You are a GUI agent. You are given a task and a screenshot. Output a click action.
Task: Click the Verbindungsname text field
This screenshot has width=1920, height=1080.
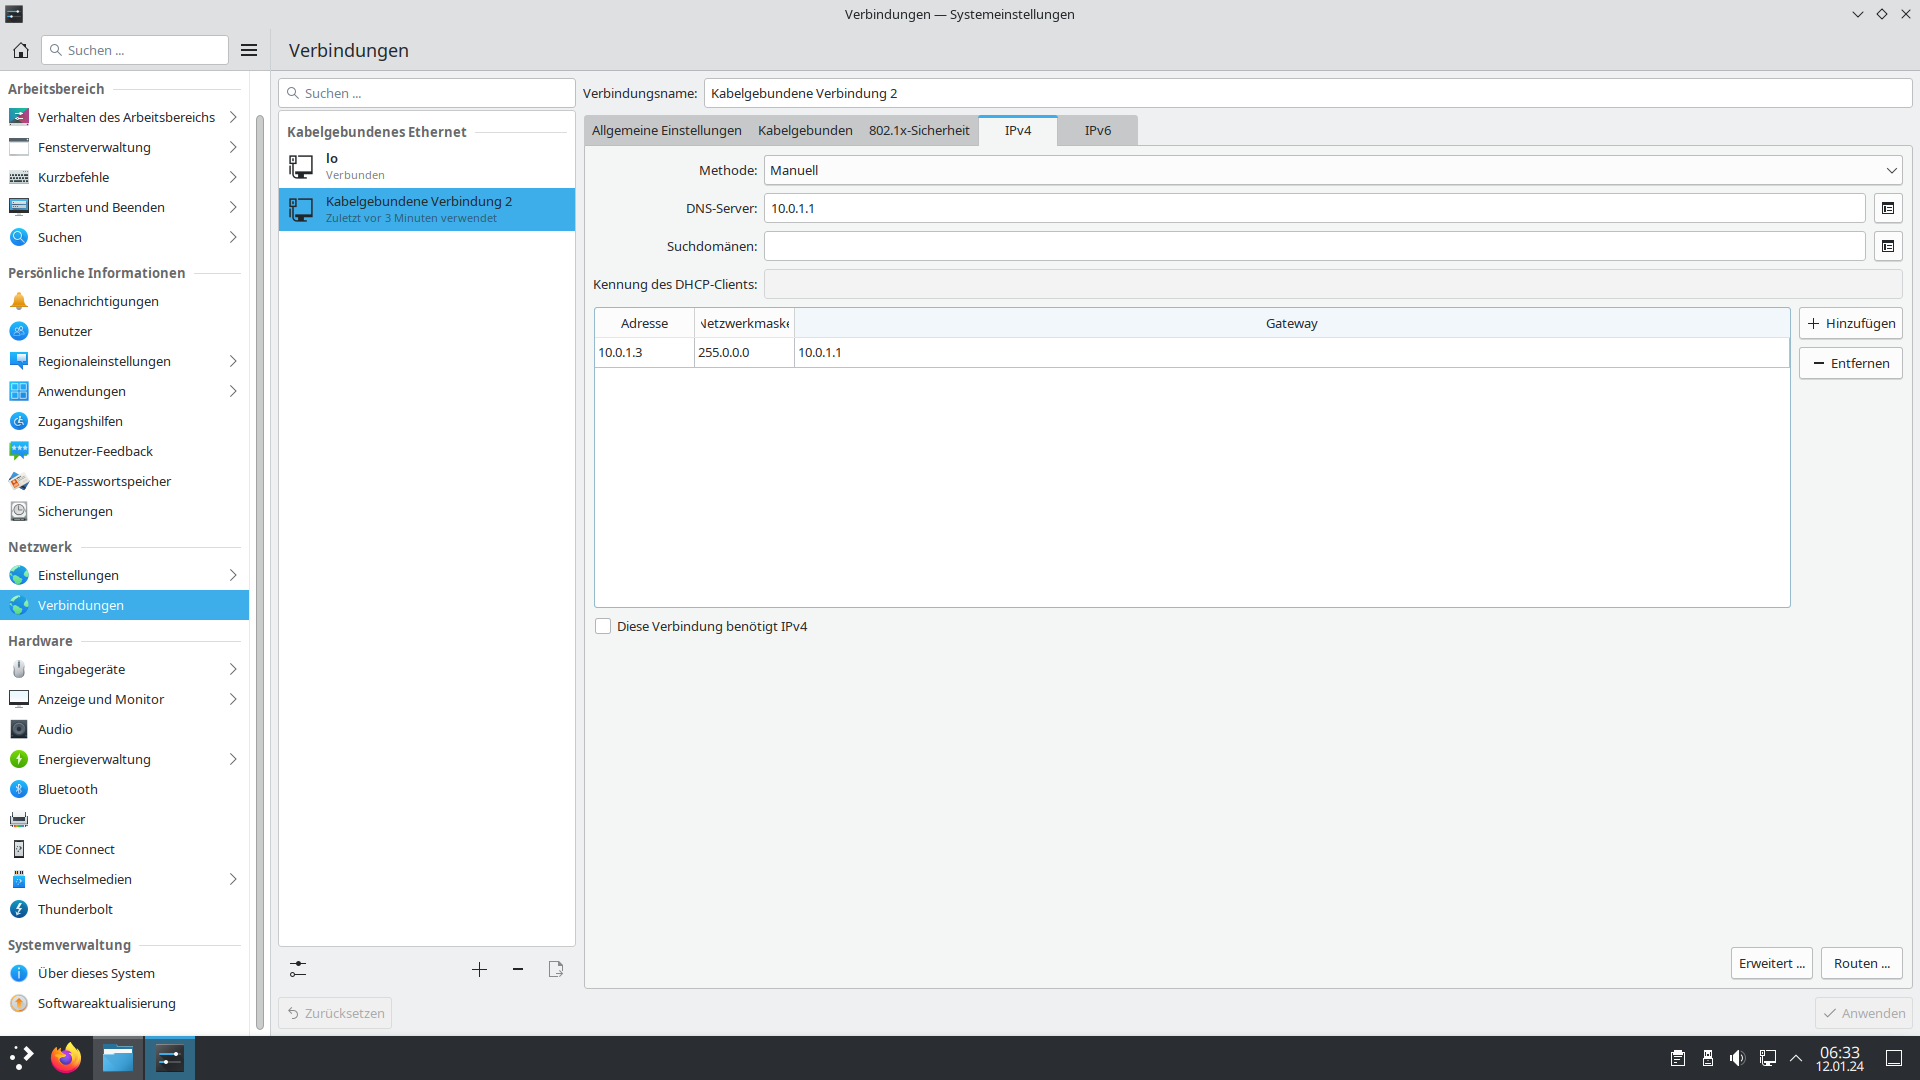tap(1307, 93)
